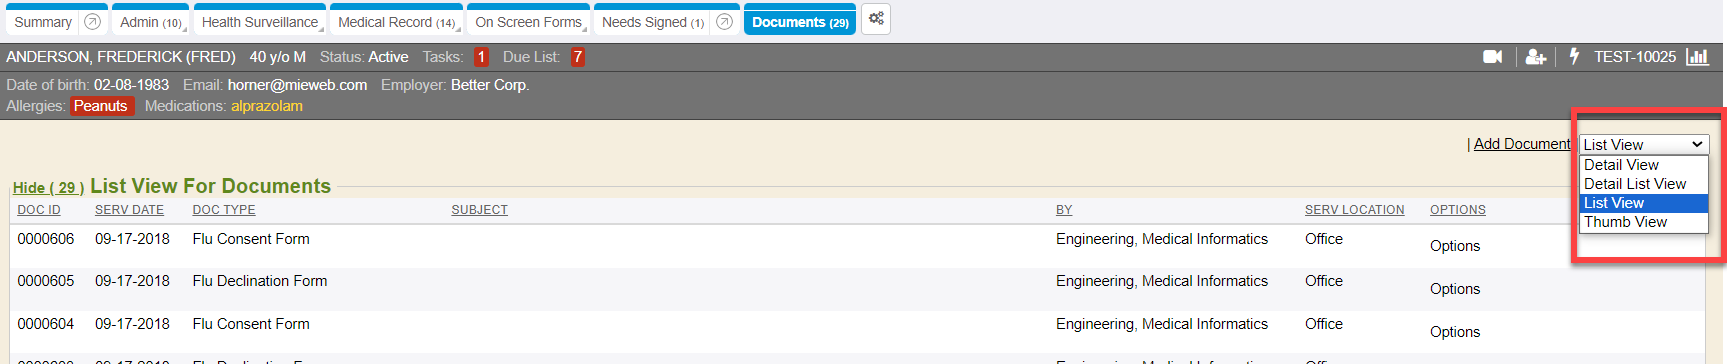Open the bar chart icon
Viewport: 1727px width, 364px height.
tap(1698, 57)
